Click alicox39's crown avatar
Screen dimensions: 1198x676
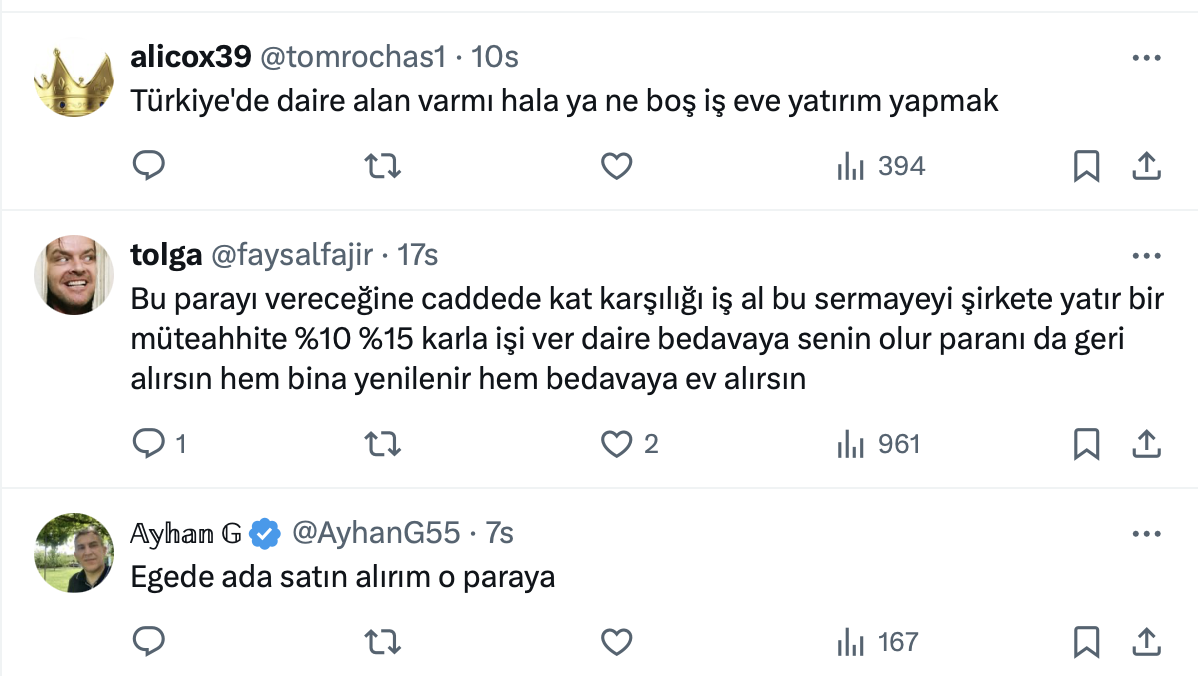point(74,81)
